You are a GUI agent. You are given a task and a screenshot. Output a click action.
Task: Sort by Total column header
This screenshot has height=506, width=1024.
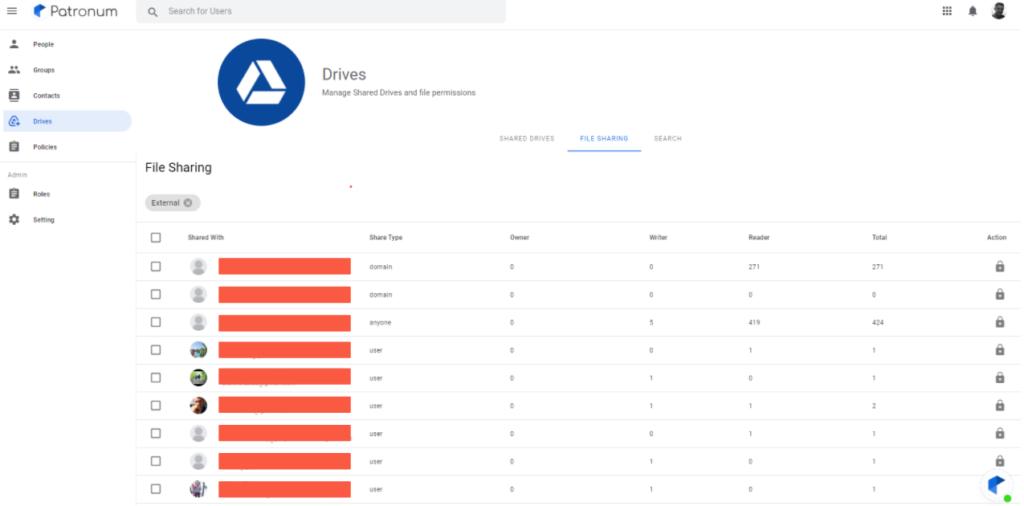point(879,238)
